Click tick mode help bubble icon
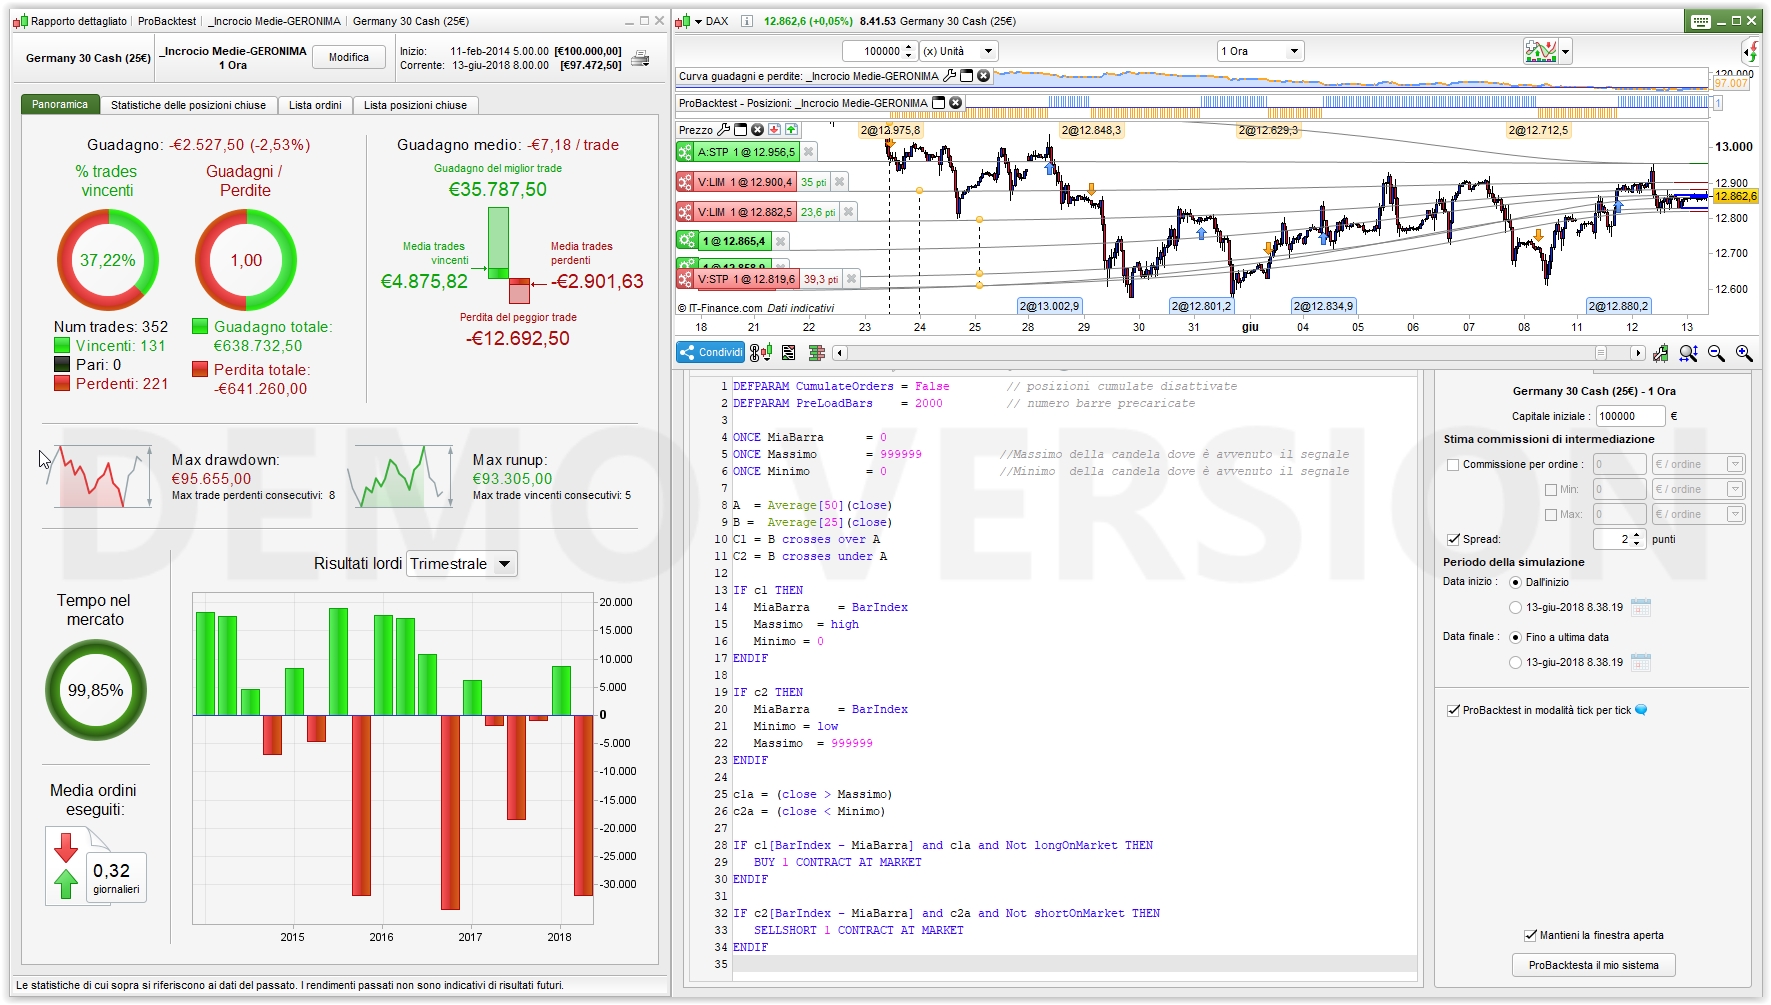 [x=1641, y=710]
